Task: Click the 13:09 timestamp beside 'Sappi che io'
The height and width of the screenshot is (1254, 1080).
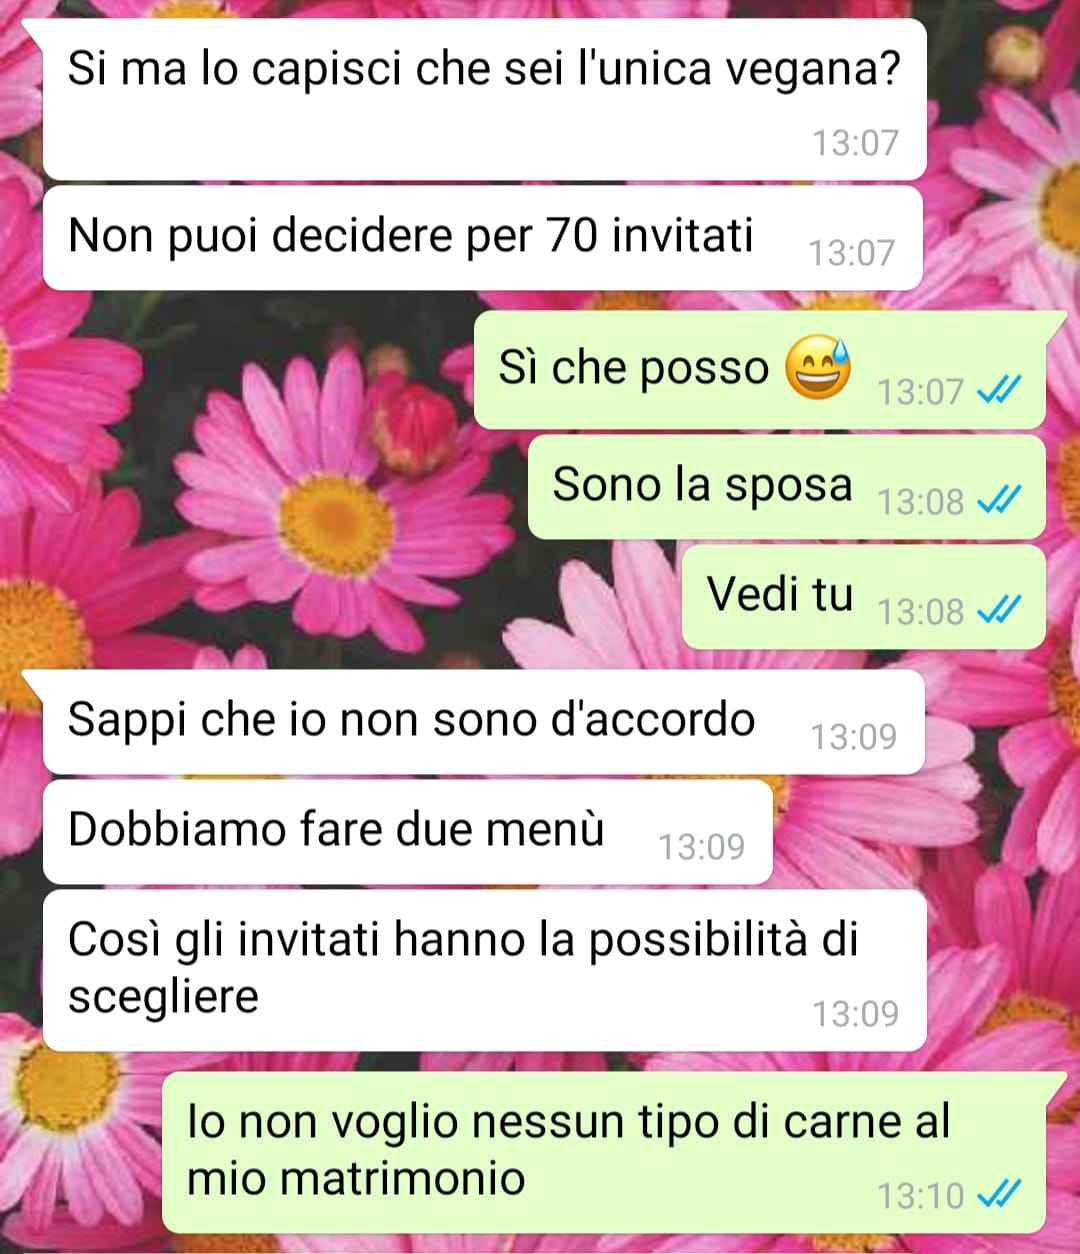Action: (x=853, y=737)
